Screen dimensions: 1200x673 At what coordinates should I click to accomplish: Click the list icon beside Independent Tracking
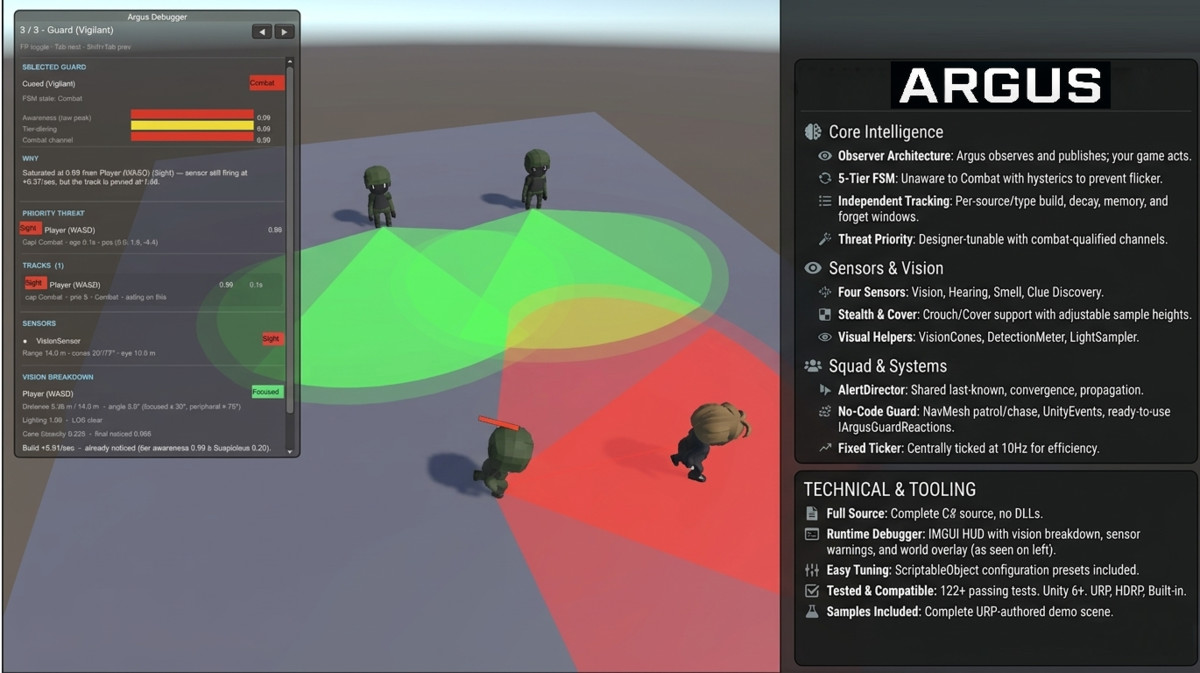coord(825,201)
